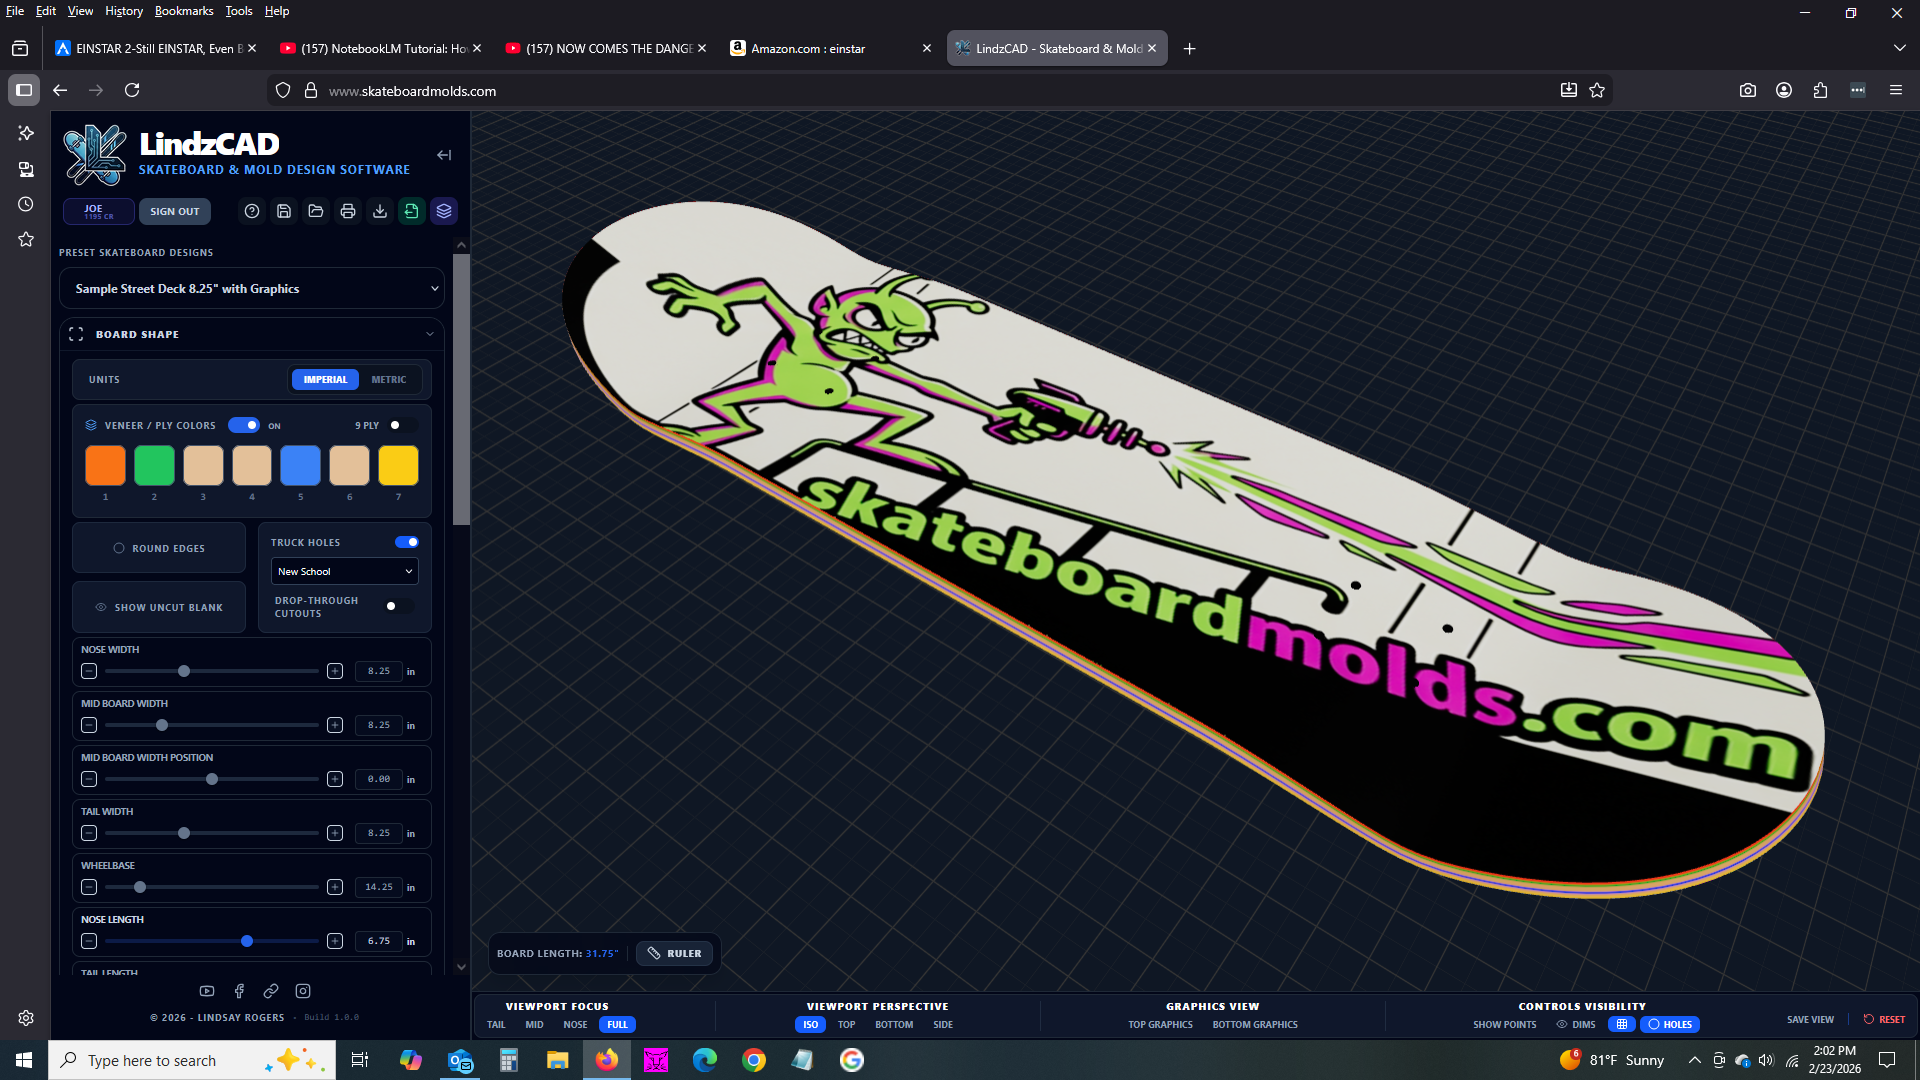Change truck holes from New School style
Screen dimensions: 1920x1080
pyautogui.click(x=344, y=571)
